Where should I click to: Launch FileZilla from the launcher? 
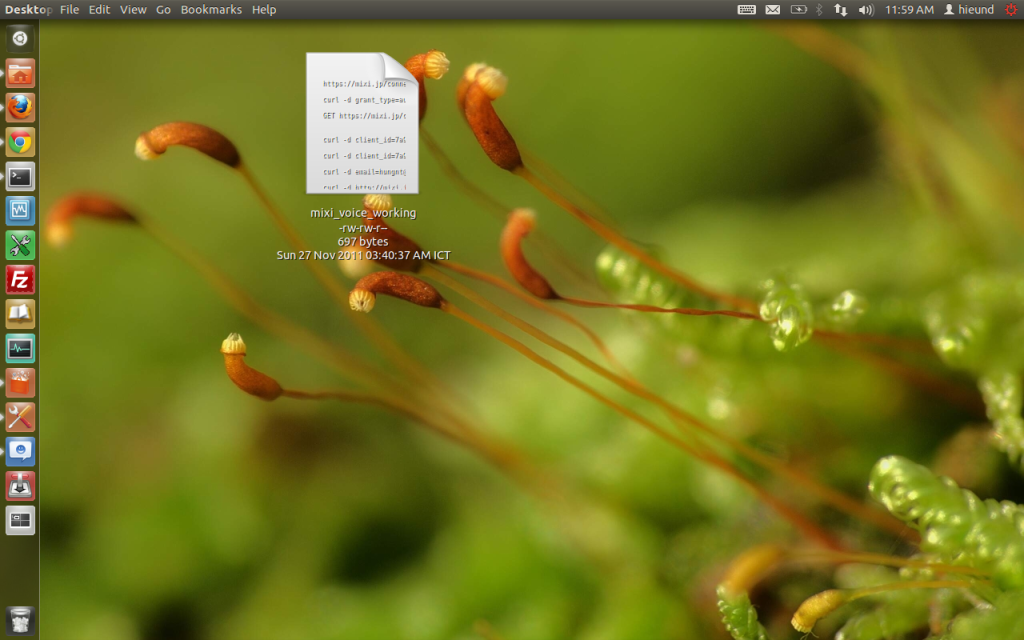point(20,279)
